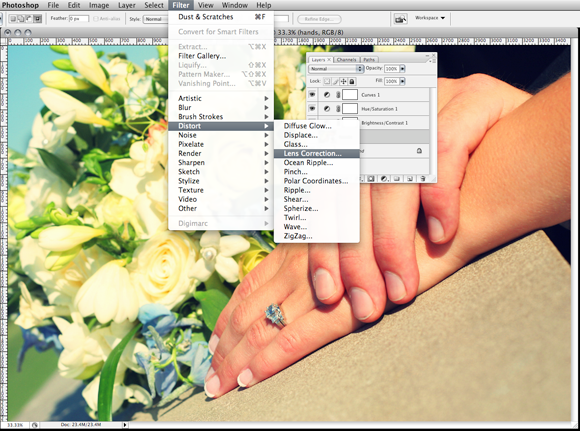
Task: Click the create new layer icon
Action: [x=410, y=179]
